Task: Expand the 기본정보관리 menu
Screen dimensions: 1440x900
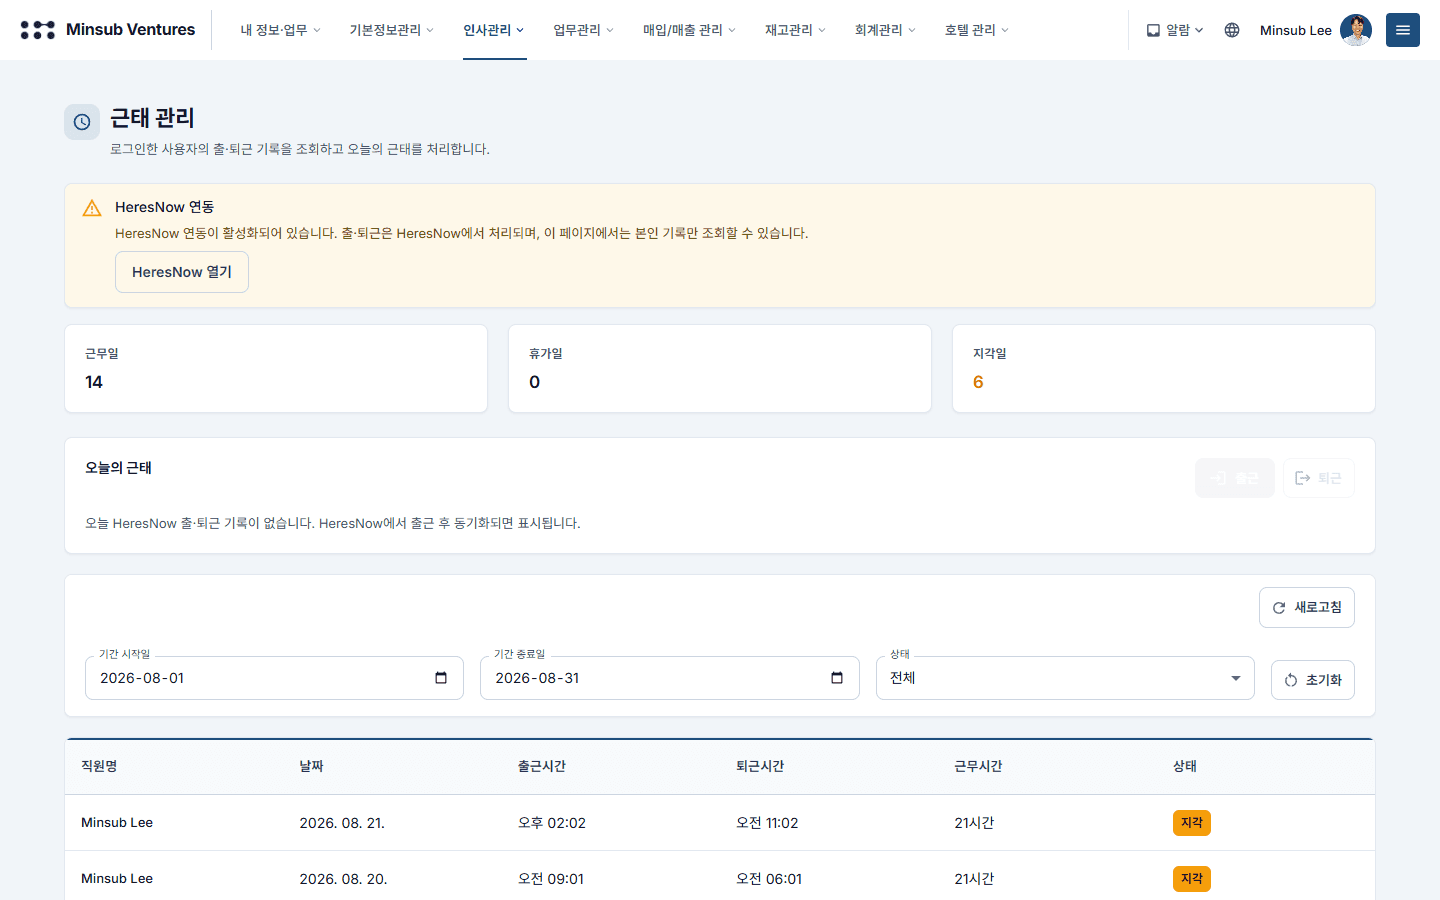Action: 391,30
